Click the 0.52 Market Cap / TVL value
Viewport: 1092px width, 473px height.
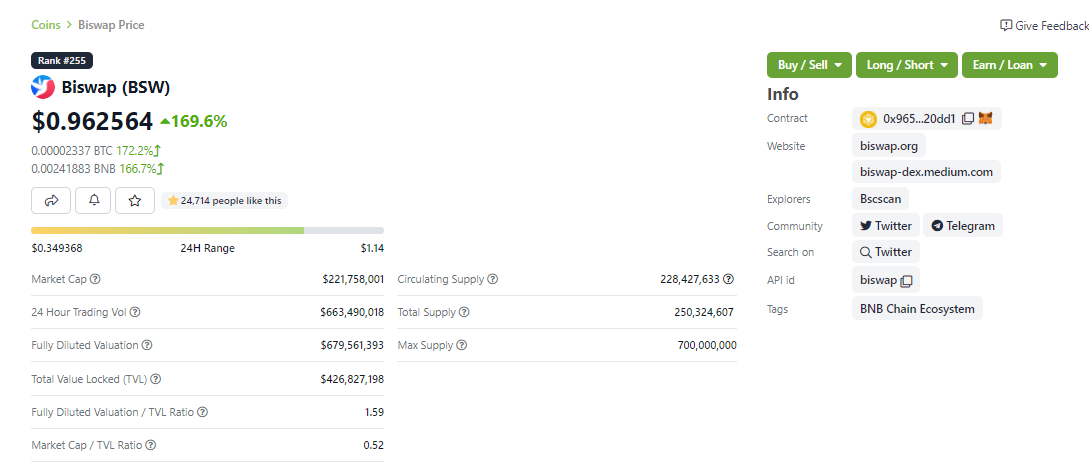374,445
